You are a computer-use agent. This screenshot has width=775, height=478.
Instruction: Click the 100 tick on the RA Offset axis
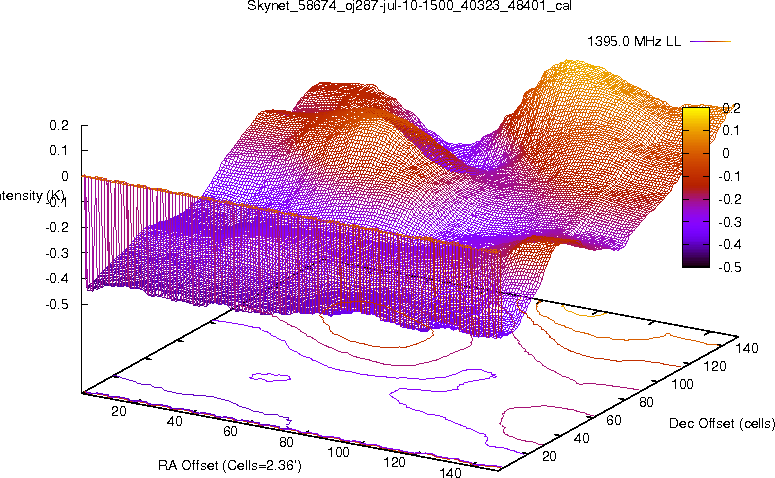tap(339, 452)
